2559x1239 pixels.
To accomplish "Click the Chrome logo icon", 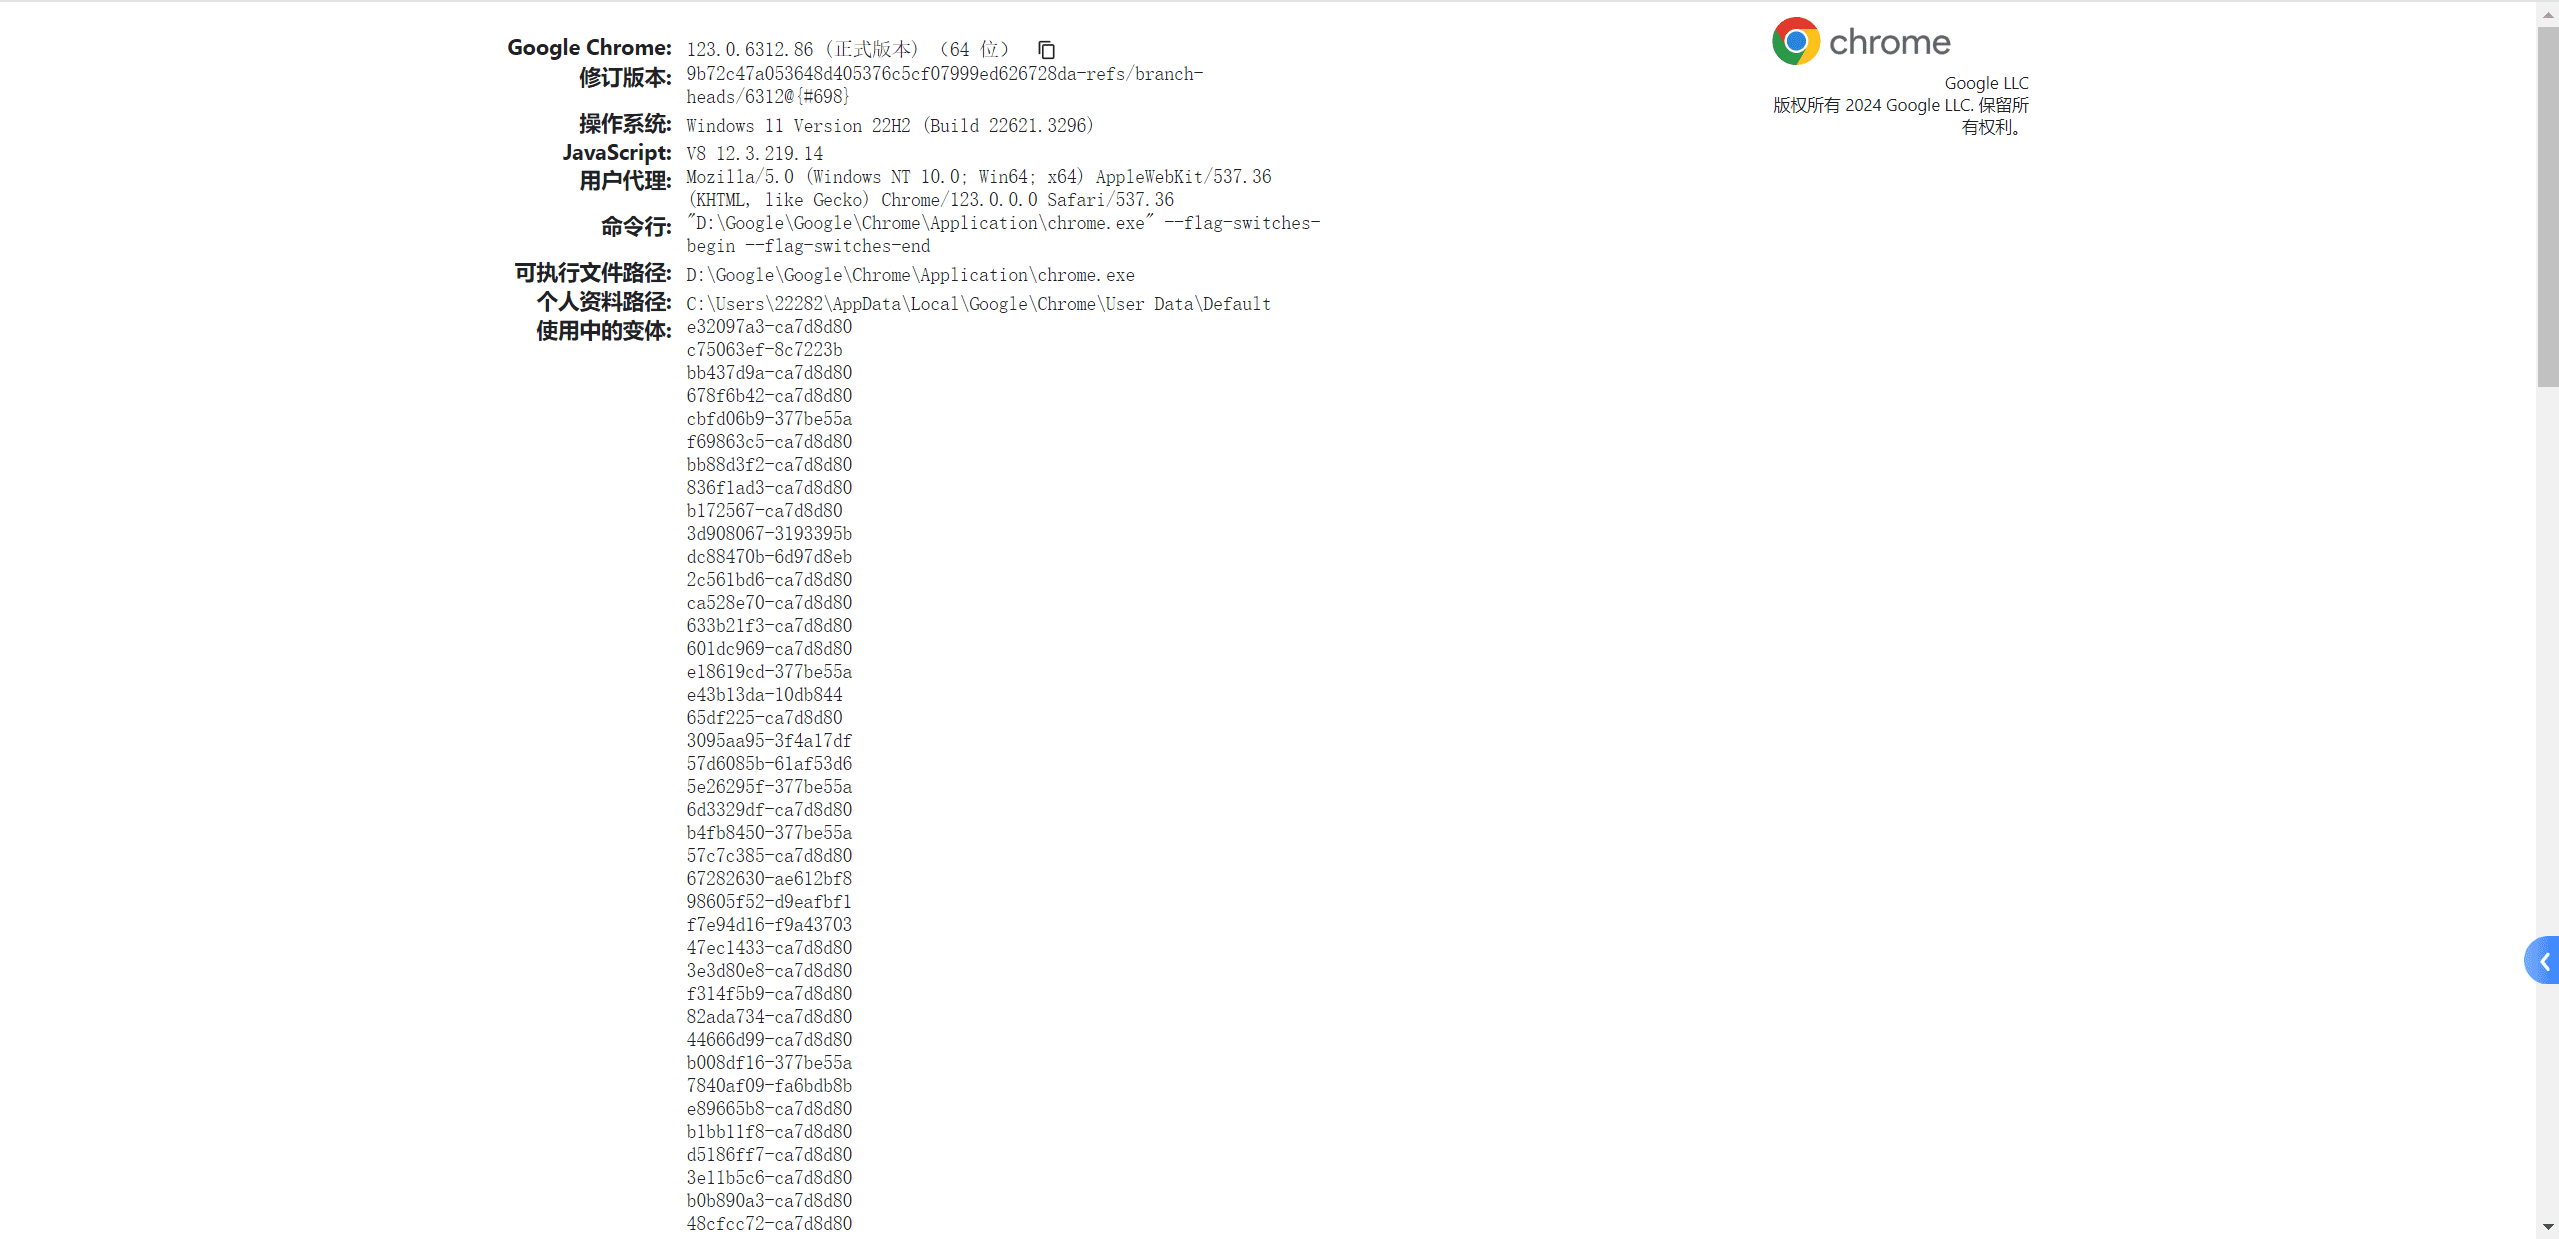I will (1796, 41).
